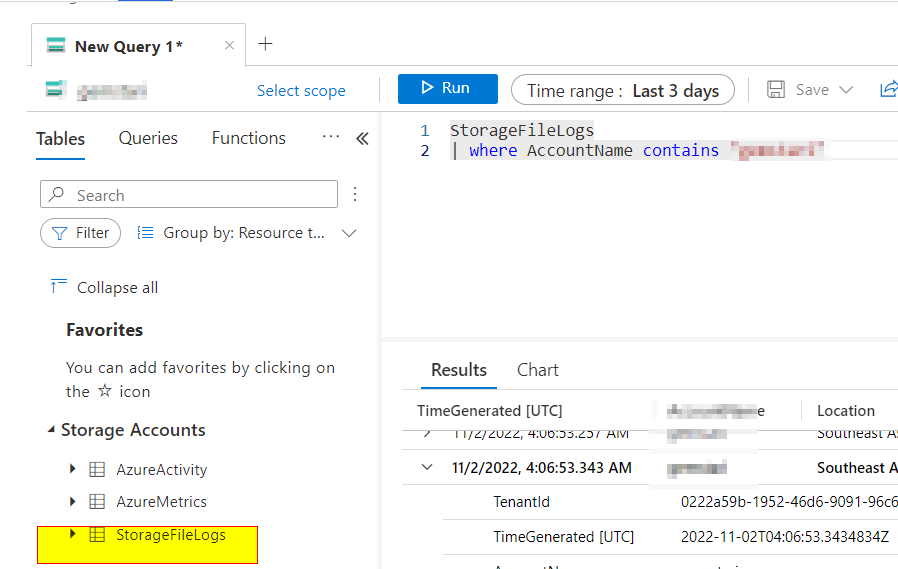
Task: Switch to the Functions tab
Action: pos(249,138)
